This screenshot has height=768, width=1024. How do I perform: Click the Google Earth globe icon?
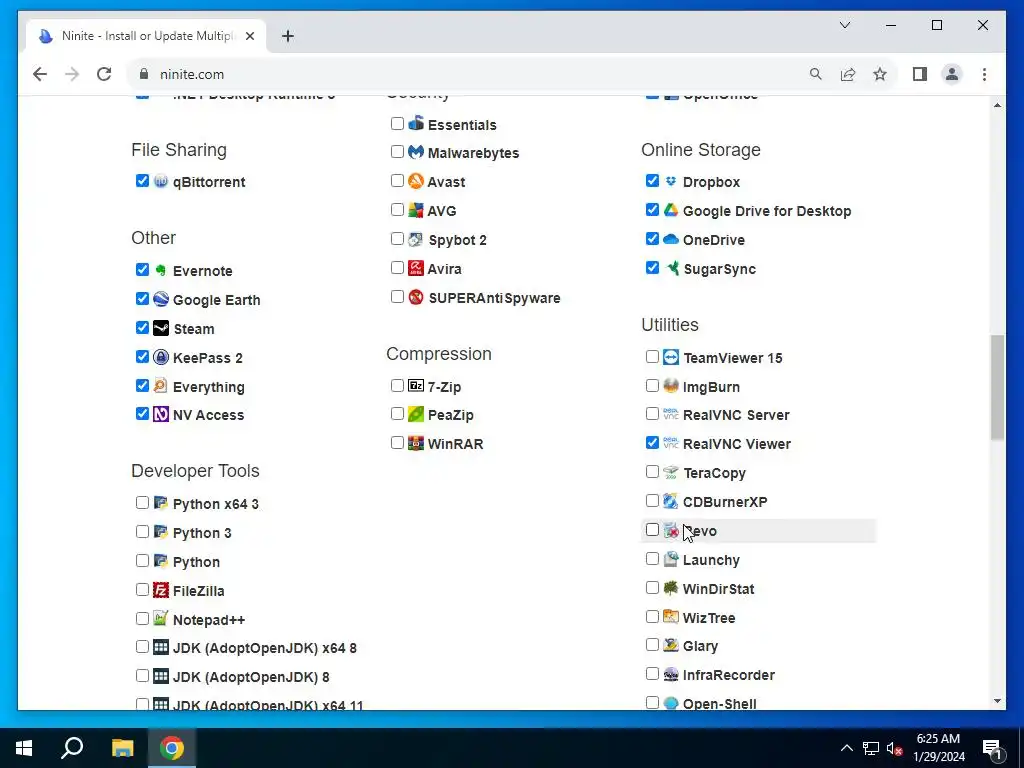coord(161,299)
